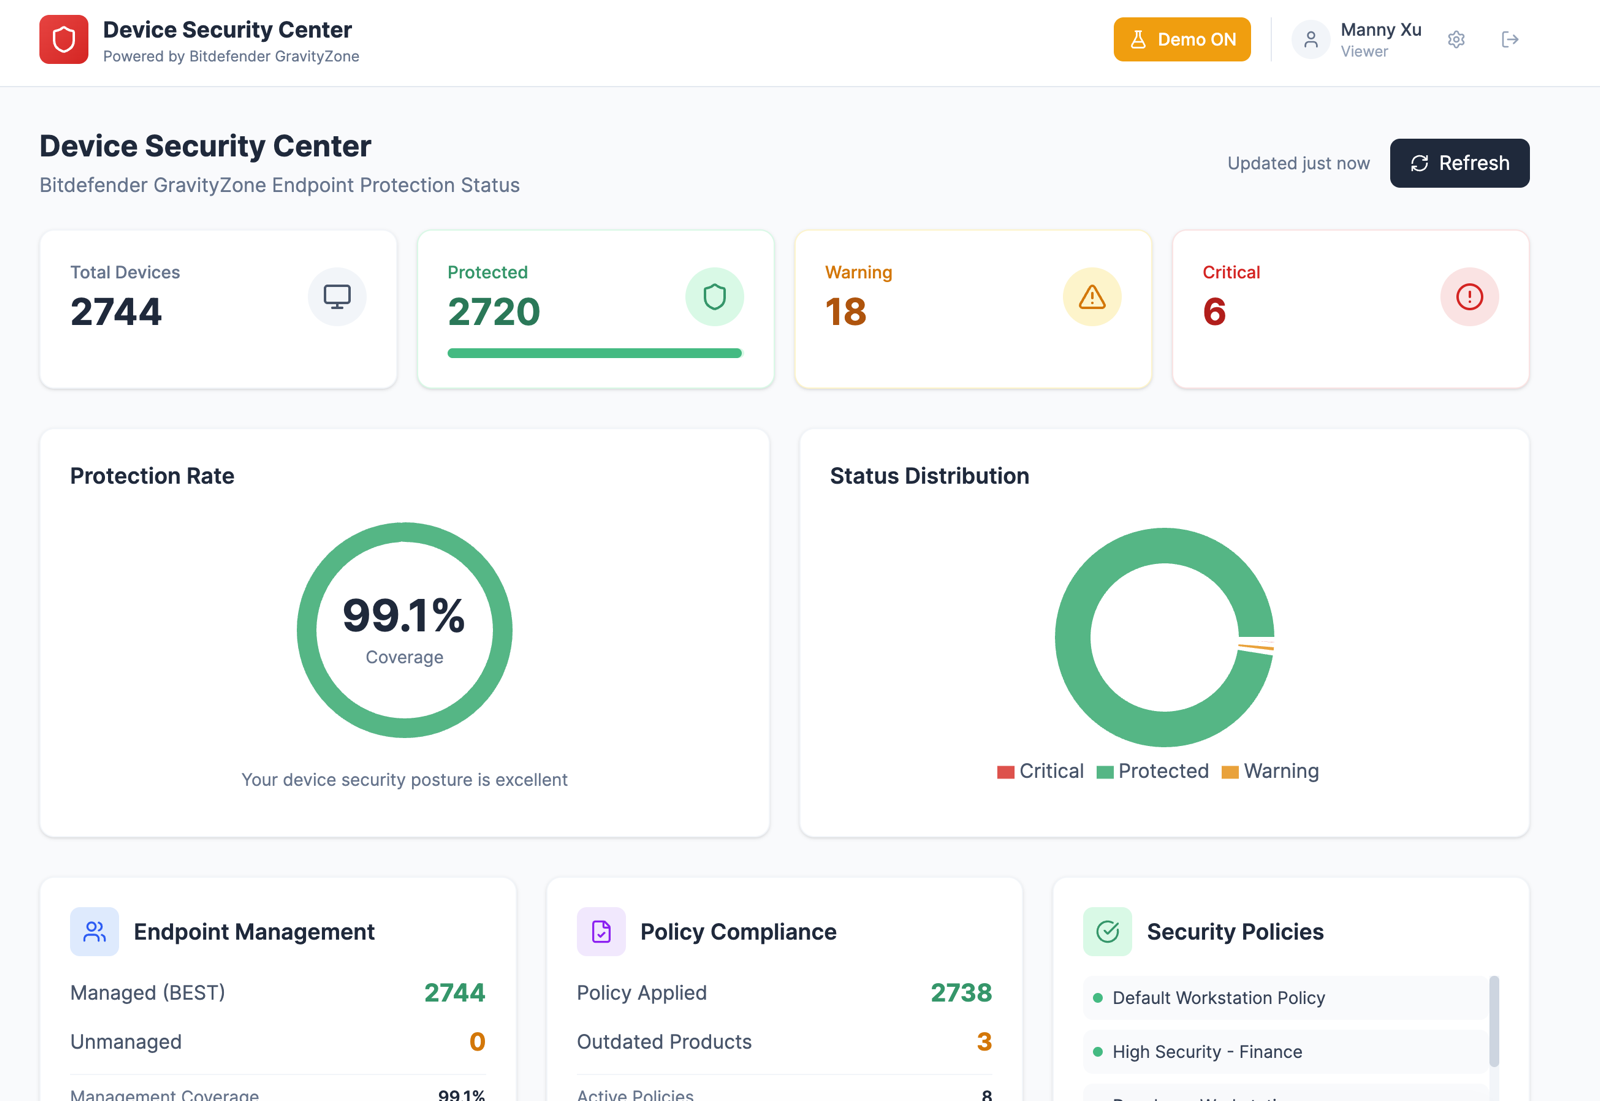This screenshot has width=1600, height=1101.
Task: Click the warning triangle icon on Warning card
Action: point(1092,296)
